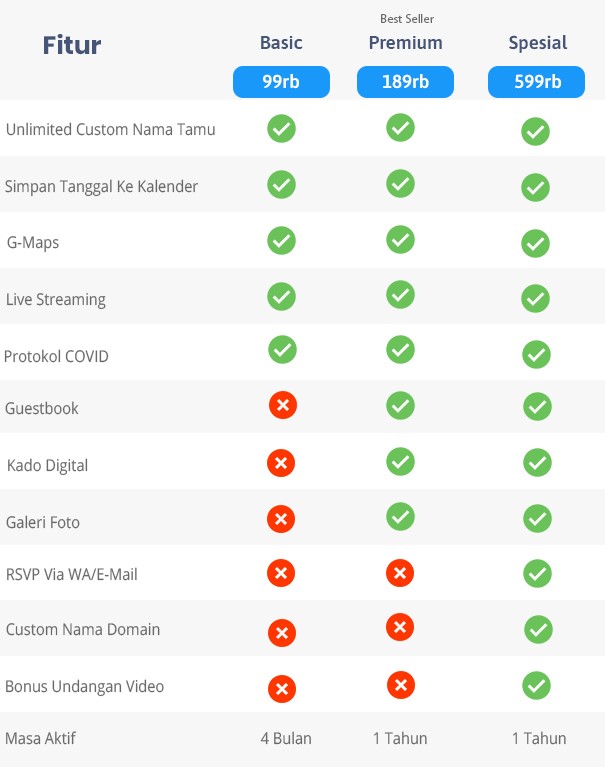
Task: Click the red X for Basic Guestbook
Action: pos(283,405)
